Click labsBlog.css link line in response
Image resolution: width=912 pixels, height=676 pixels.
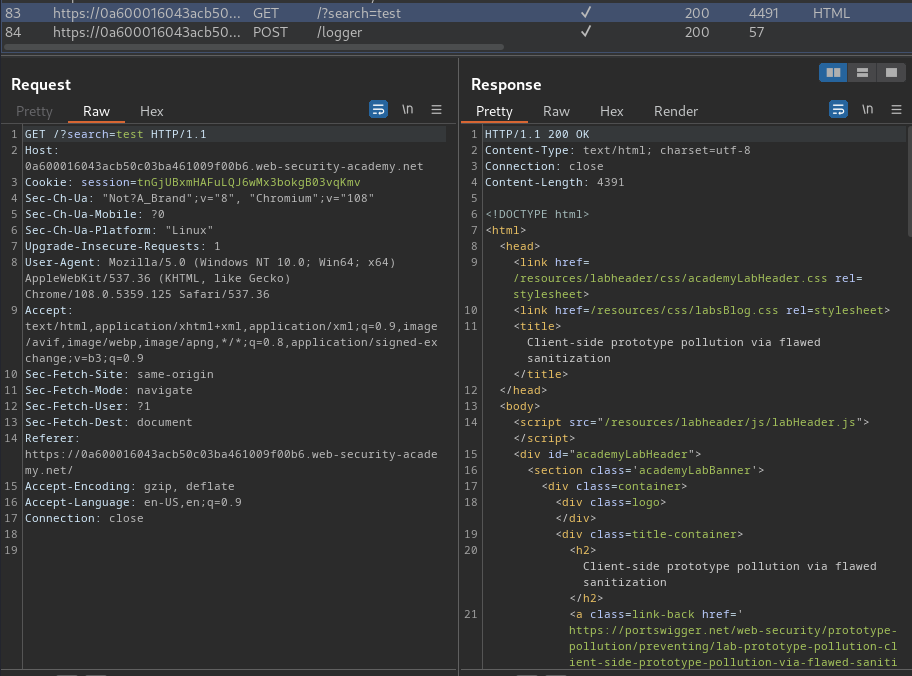click(x=701, y=311)
